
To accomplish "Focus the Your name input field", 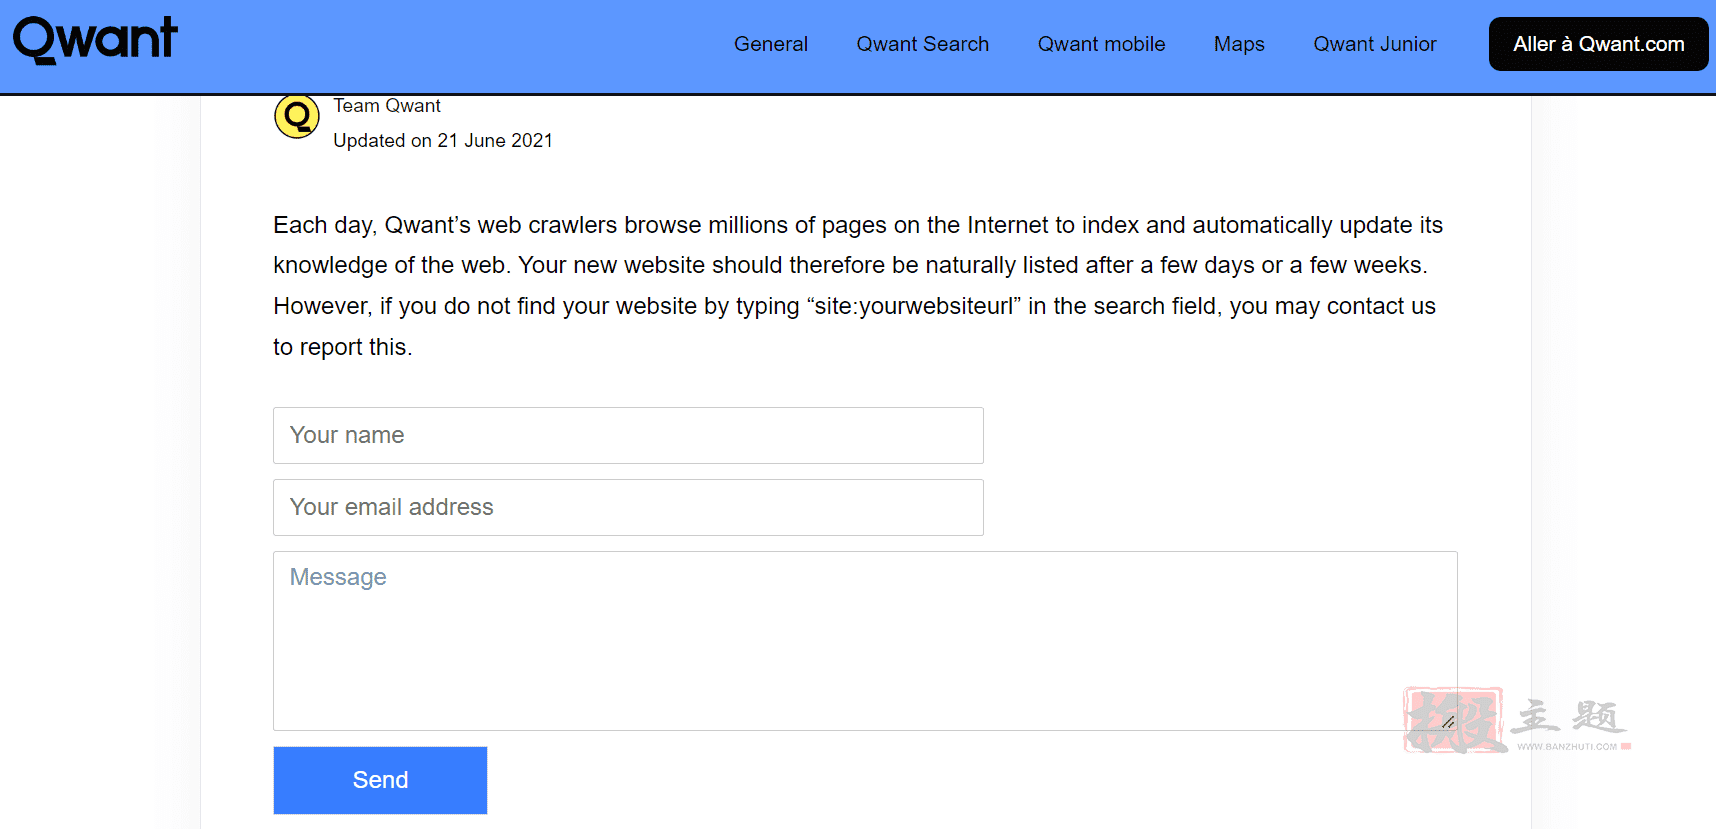I will coord(628,435).
